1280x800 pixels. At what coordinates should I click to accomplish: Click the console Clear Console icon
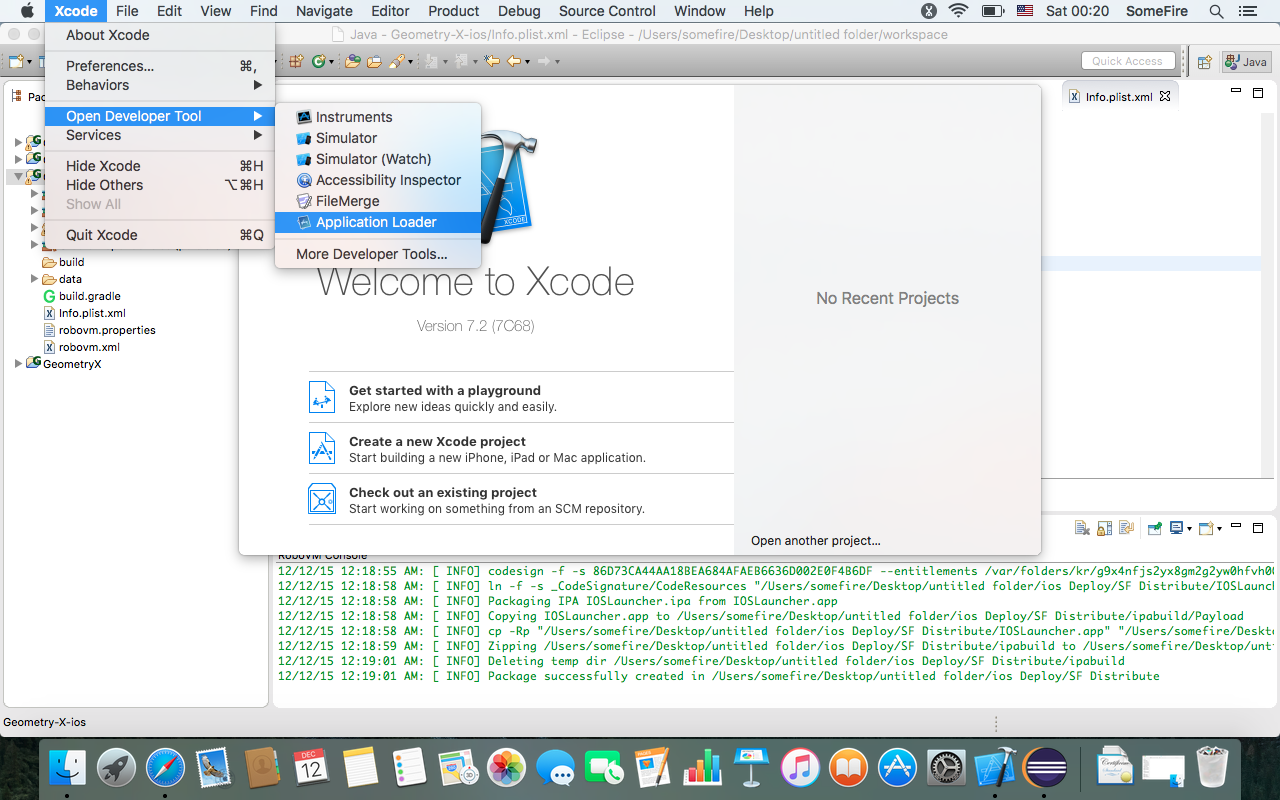(1082, 528)
